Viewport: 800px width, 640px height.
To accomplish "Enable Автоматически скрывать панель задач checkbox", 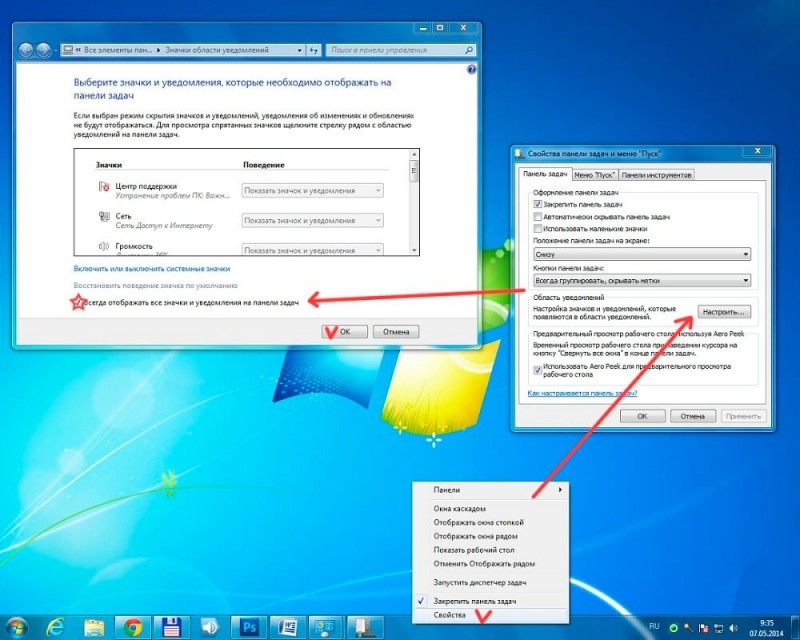I will tap(537, 217).
